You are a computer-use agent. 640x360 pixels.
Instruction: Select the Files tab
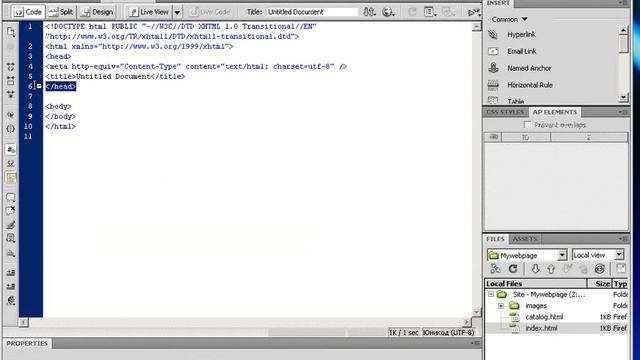(495, 239)
